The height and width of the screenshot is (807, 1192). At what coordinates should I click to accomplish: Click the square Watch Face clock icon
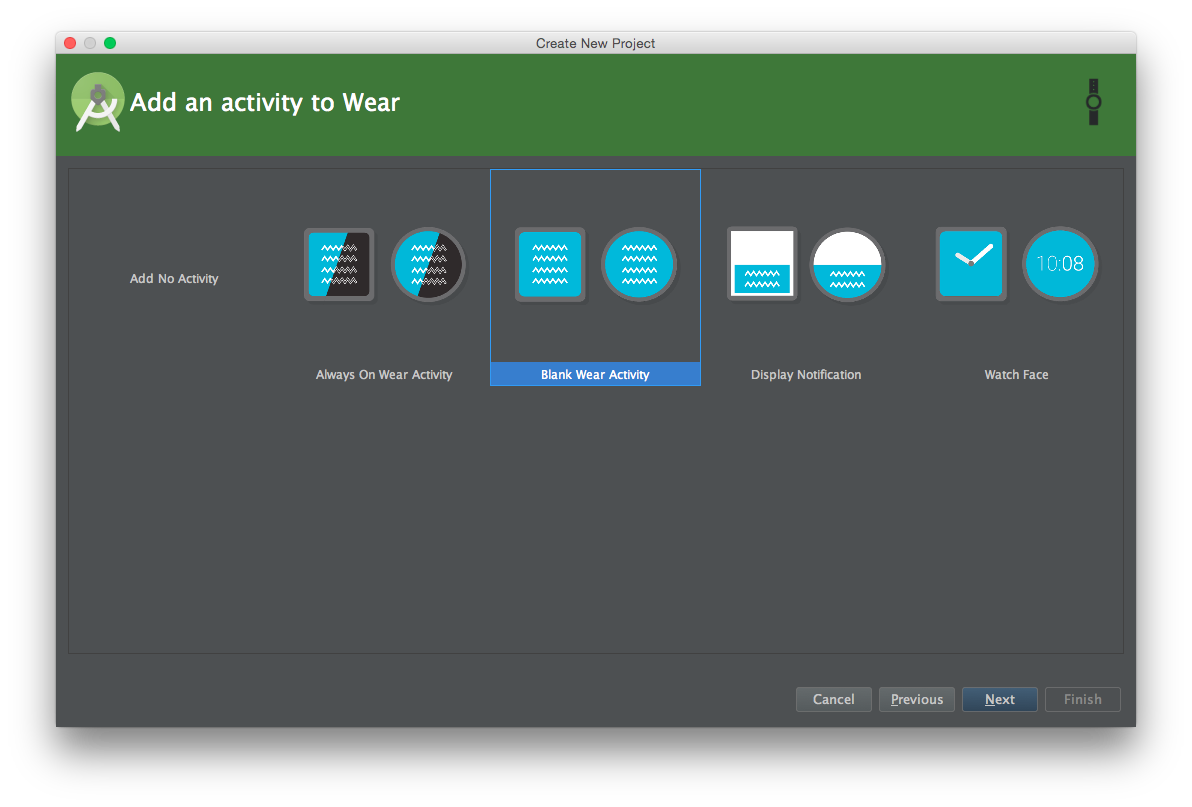(971, 264)
